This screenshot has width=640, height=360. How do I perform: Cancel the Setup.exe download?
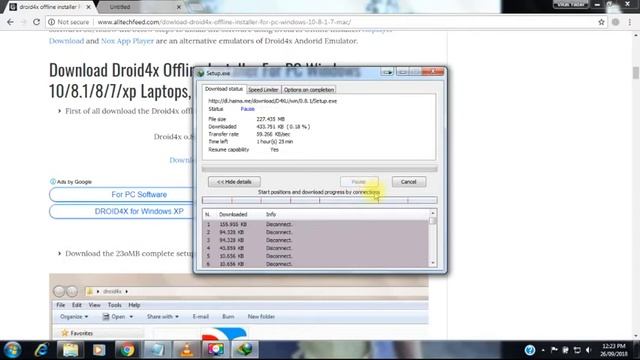coord(409,182)
